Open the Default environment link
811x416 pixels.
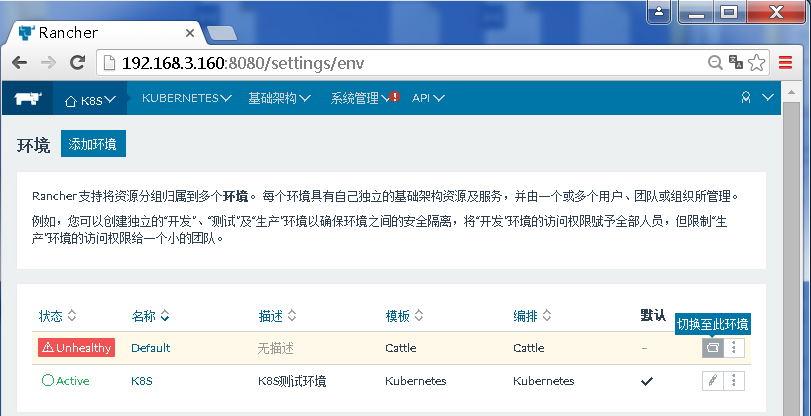point(151,348)
